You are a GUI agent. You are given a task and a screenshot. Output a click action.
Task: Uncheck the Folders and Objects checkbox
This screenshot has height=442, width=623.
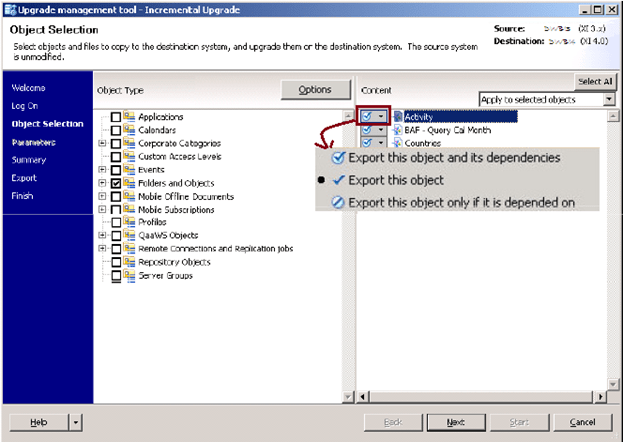[116, 183]
